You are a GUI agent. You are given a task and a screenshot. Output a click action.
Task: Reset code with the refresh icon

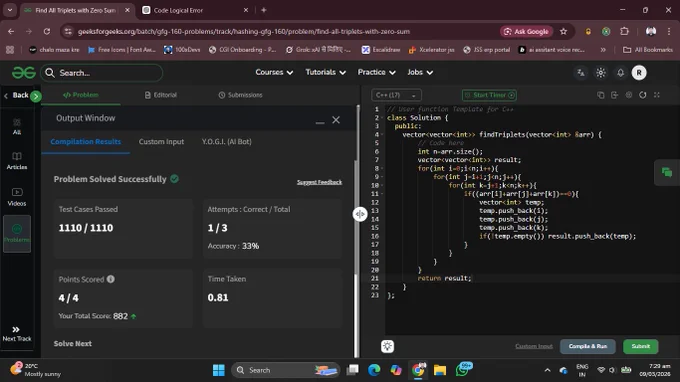(x=643, y=95)
